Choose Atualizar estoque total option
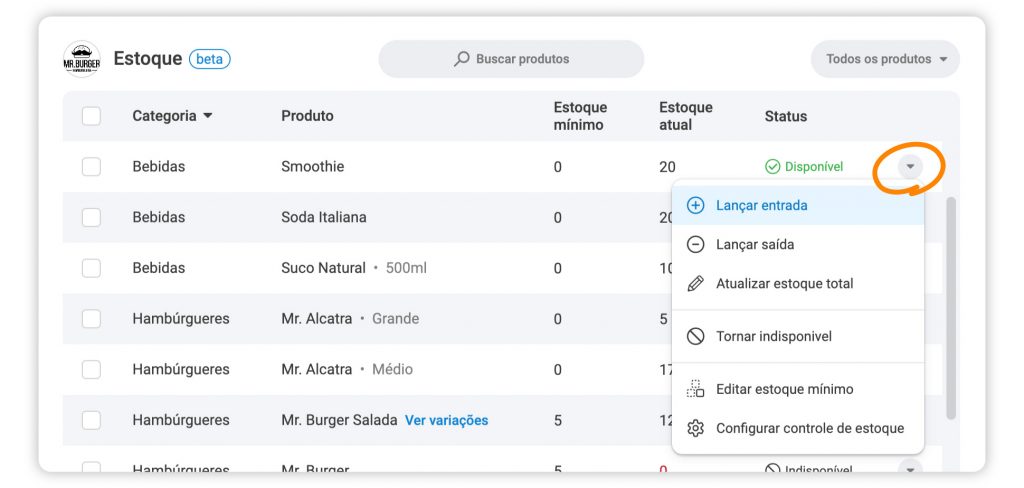The height and width of the screenshot is (488, 1024). tap(784, 283)
